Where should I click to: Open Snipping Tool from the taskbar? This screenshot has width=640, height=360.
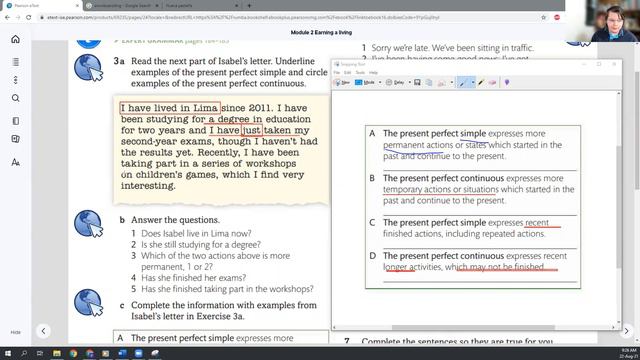155,353
